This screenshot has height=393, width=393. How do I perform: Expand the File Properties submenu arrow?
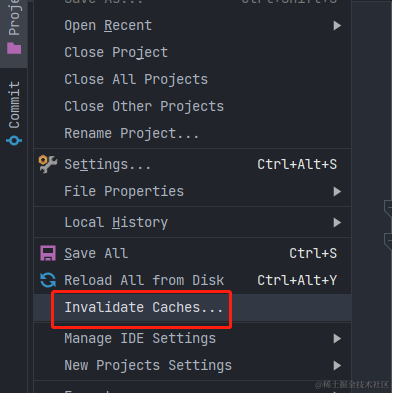(337, 191)
